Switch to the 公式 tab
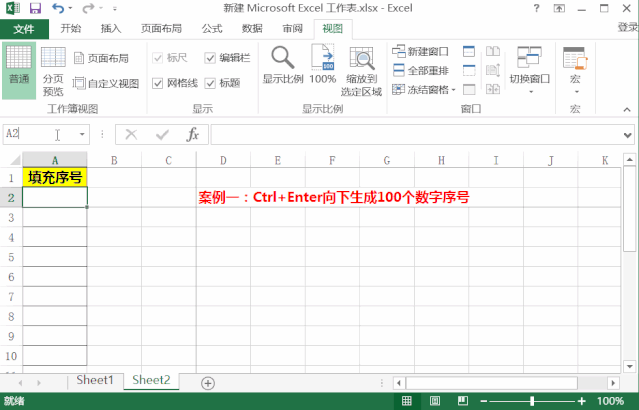 (x=212, y=29)
